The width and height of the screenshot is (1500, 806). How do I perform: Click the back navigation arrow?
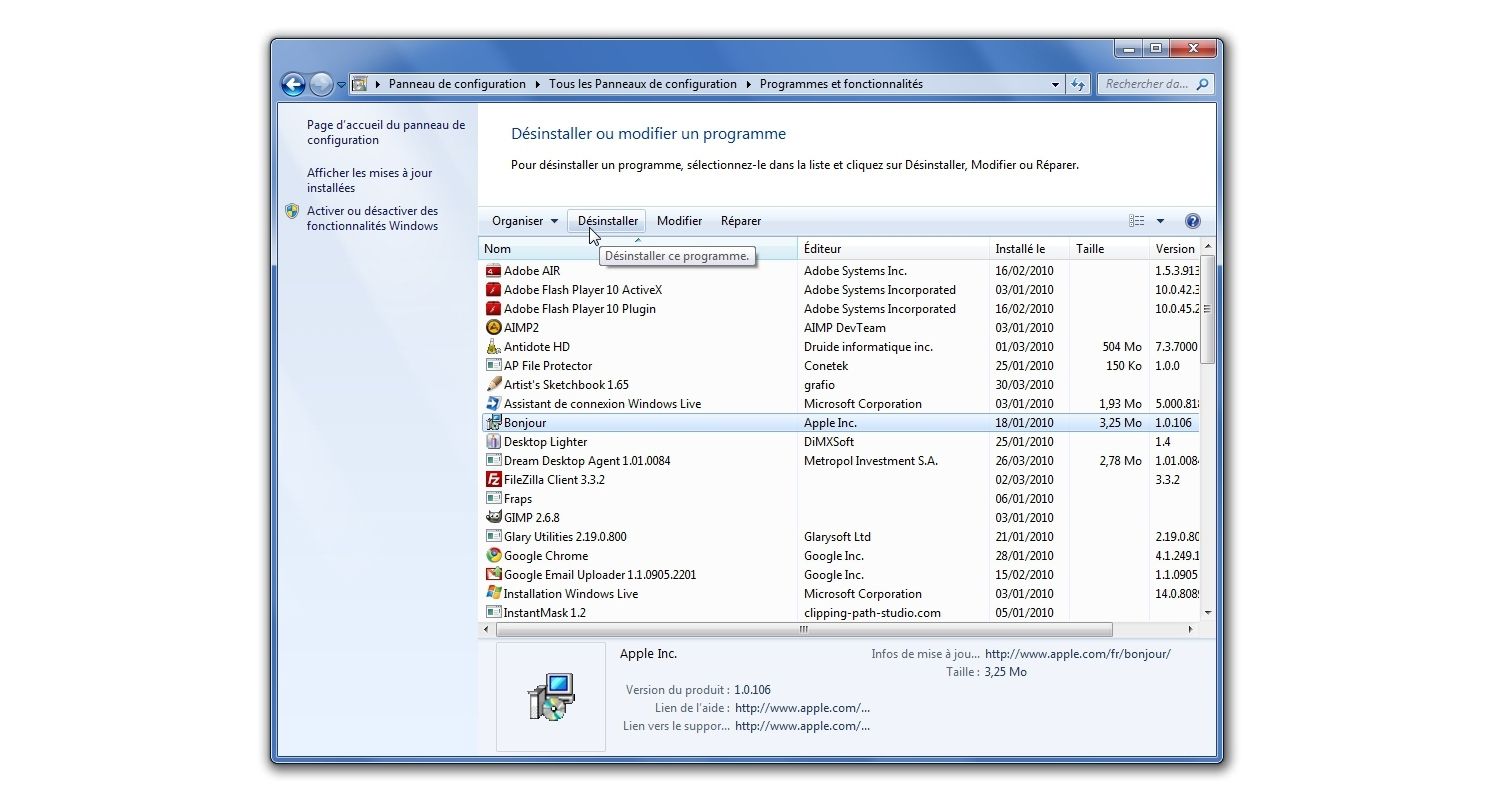pos(293,84)
